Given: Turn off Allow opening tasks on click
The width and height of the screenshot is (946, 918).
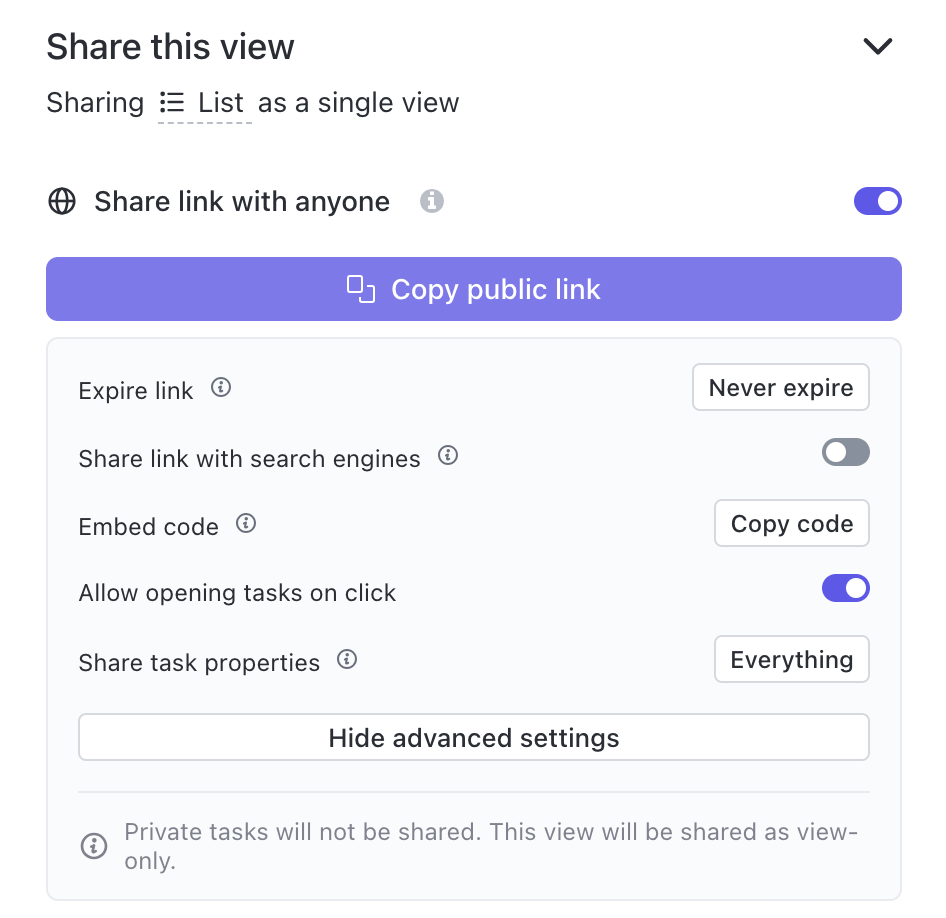Looking at the screenshot, I should coord(845,588).
